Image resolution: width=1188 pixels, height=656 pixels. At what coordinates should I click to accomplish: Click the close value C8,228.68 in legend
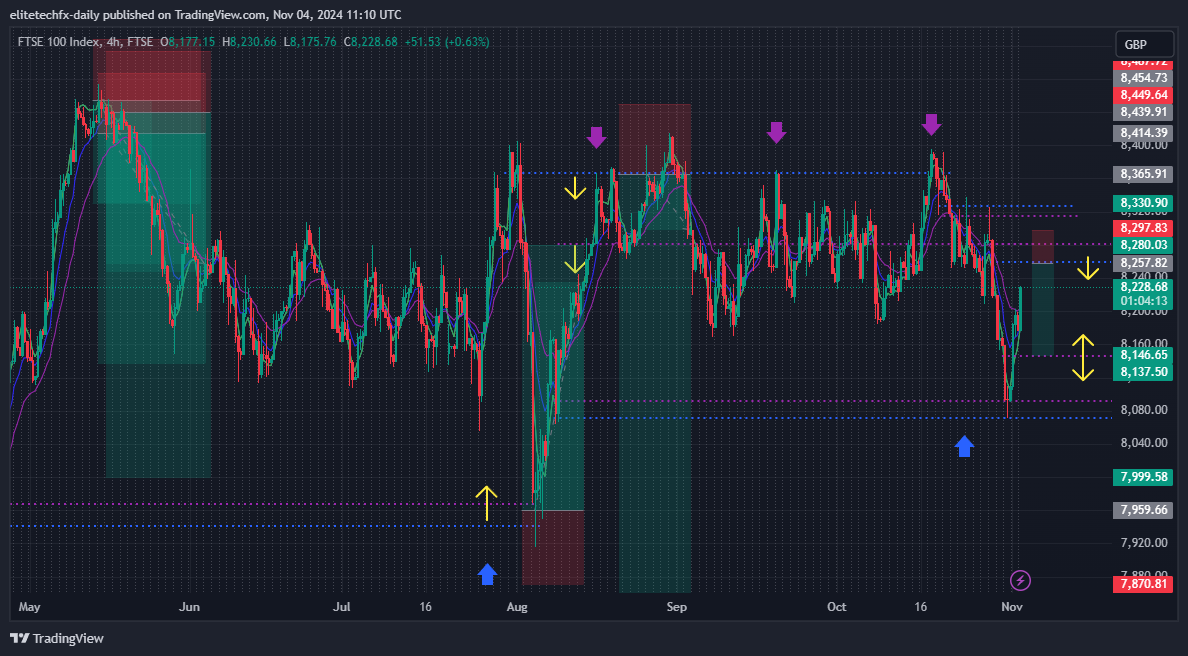coord(370,42)
